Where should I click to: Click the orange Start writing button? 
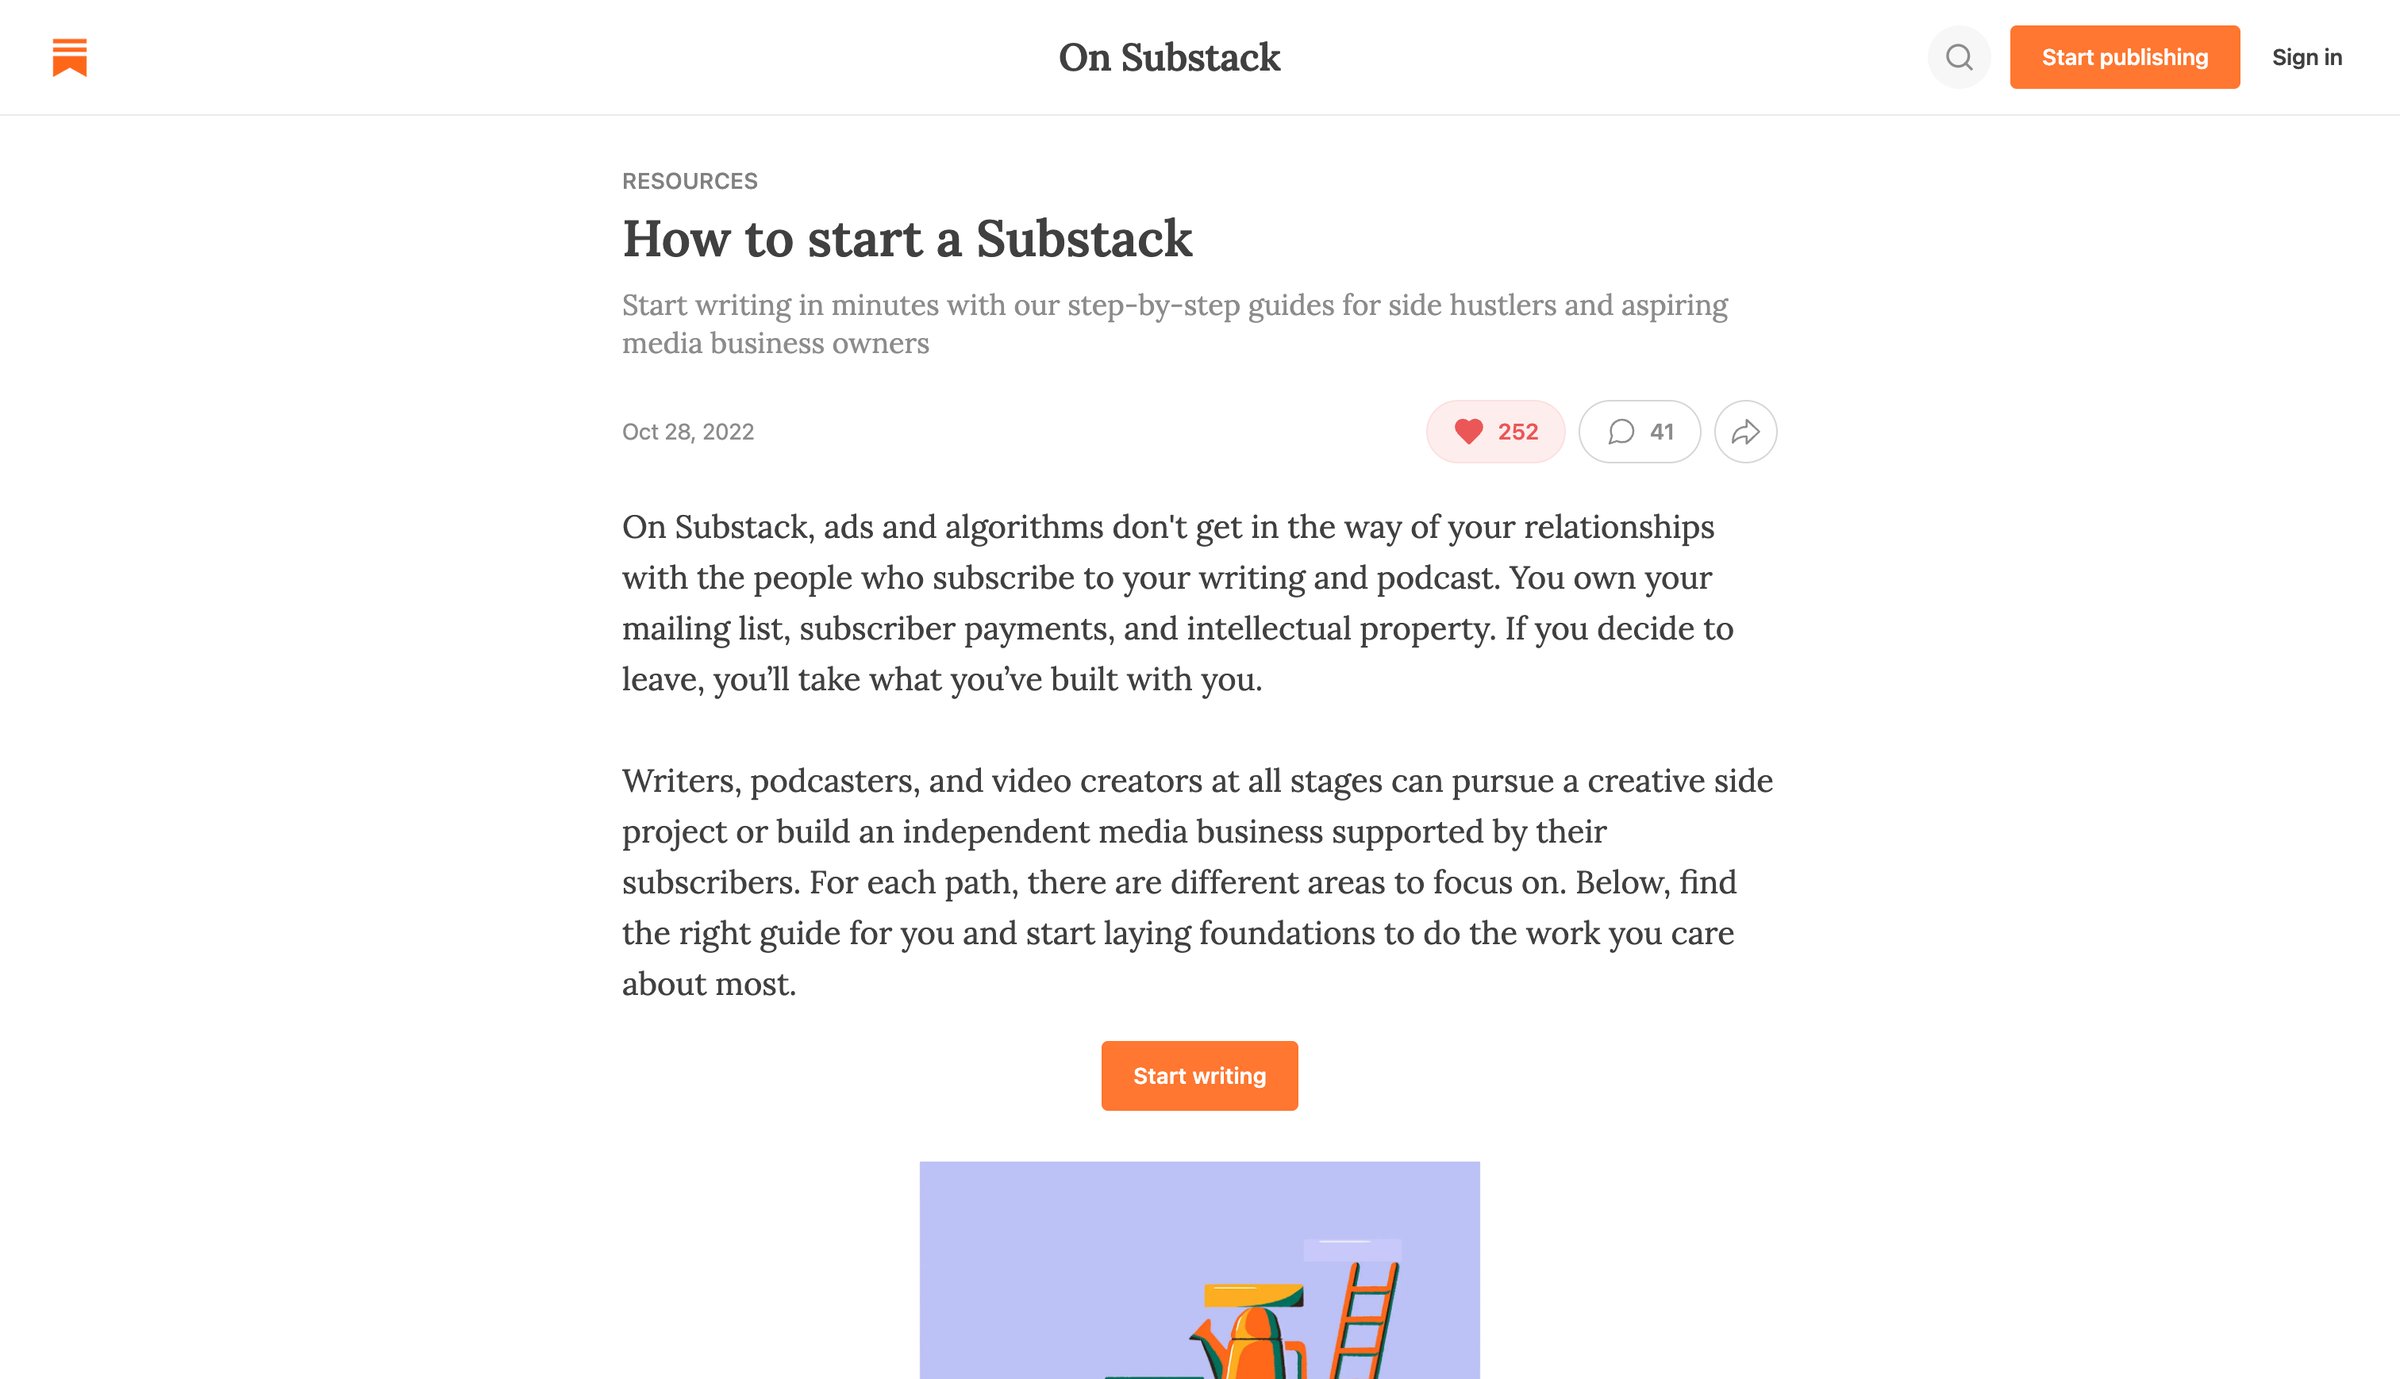1199,1075
